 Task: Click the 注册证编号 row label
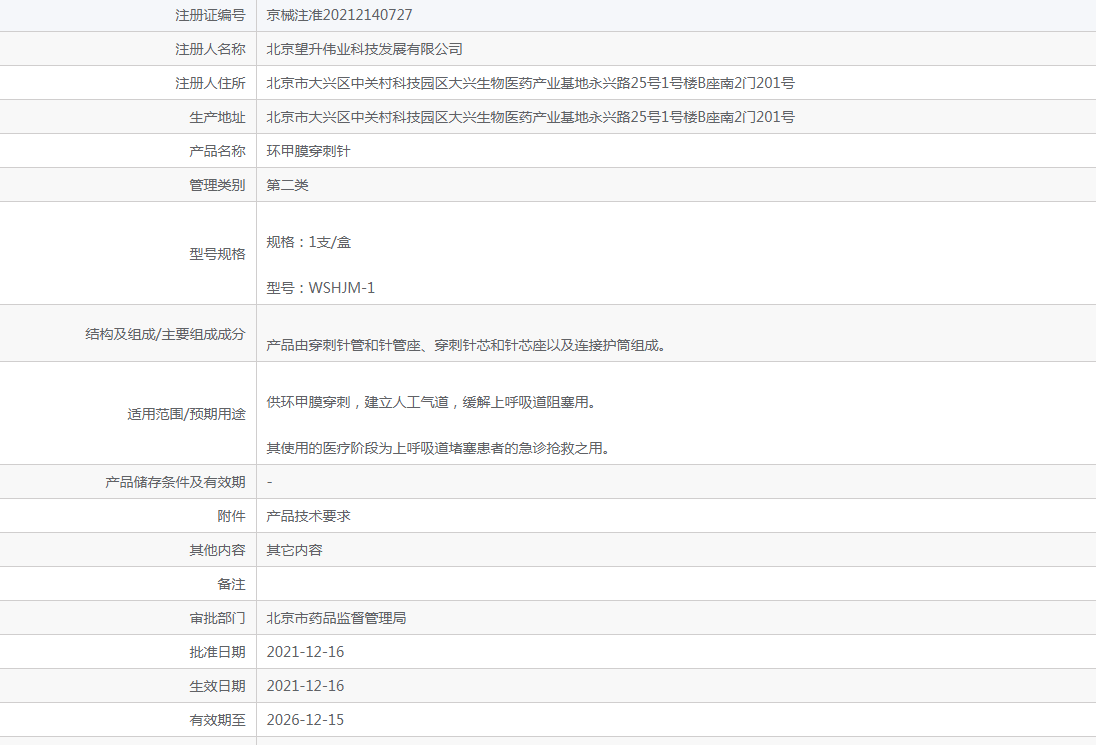(210, 15)
